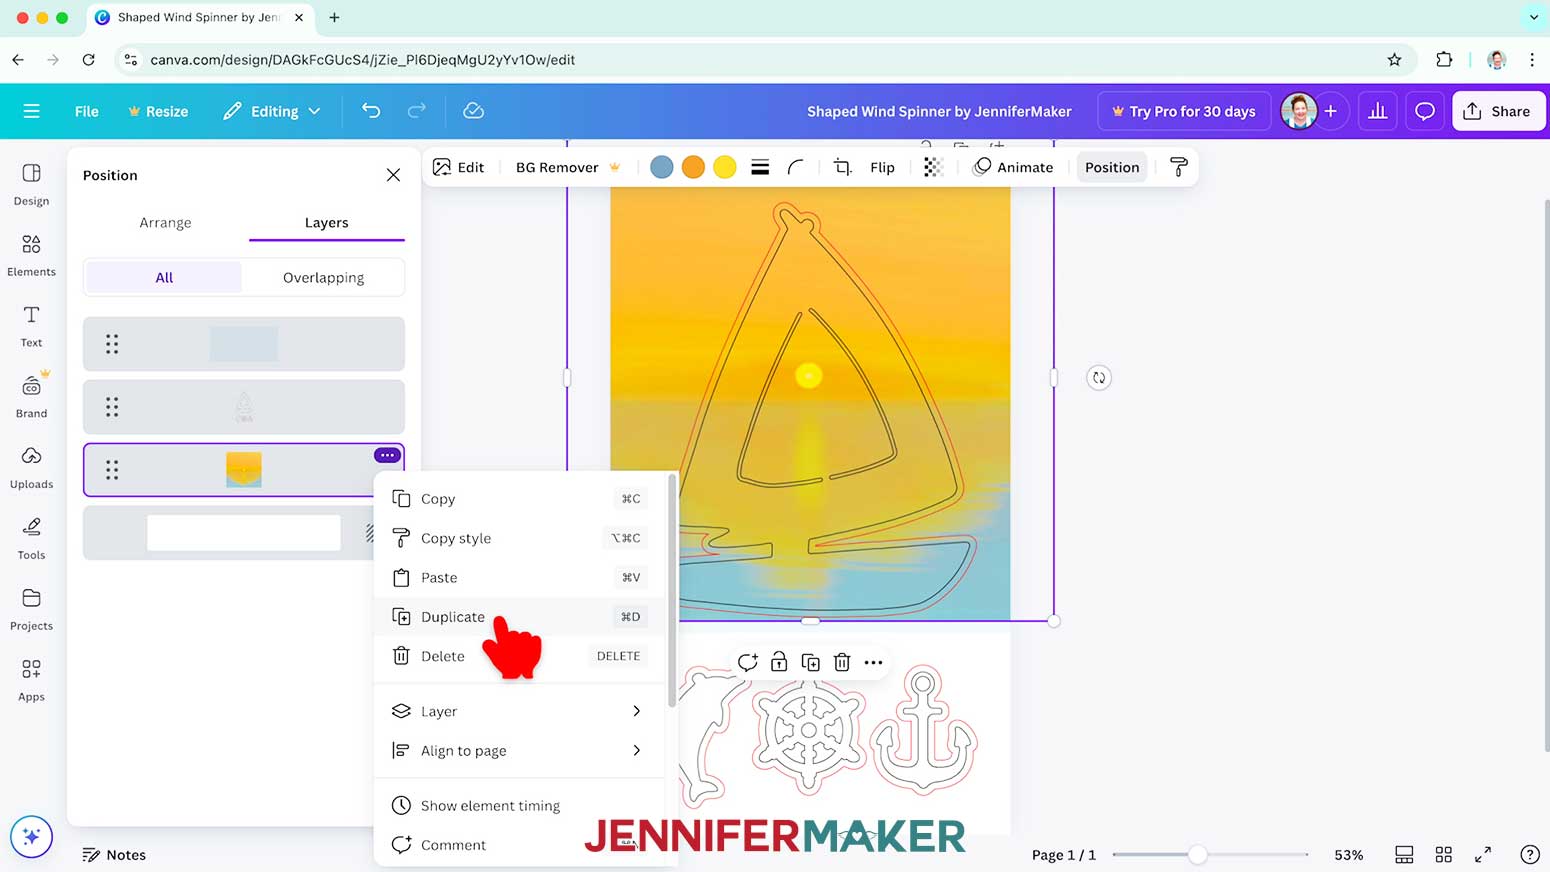Open the scroll view layout icon

pyautogui.click(x=1404, y=855)
